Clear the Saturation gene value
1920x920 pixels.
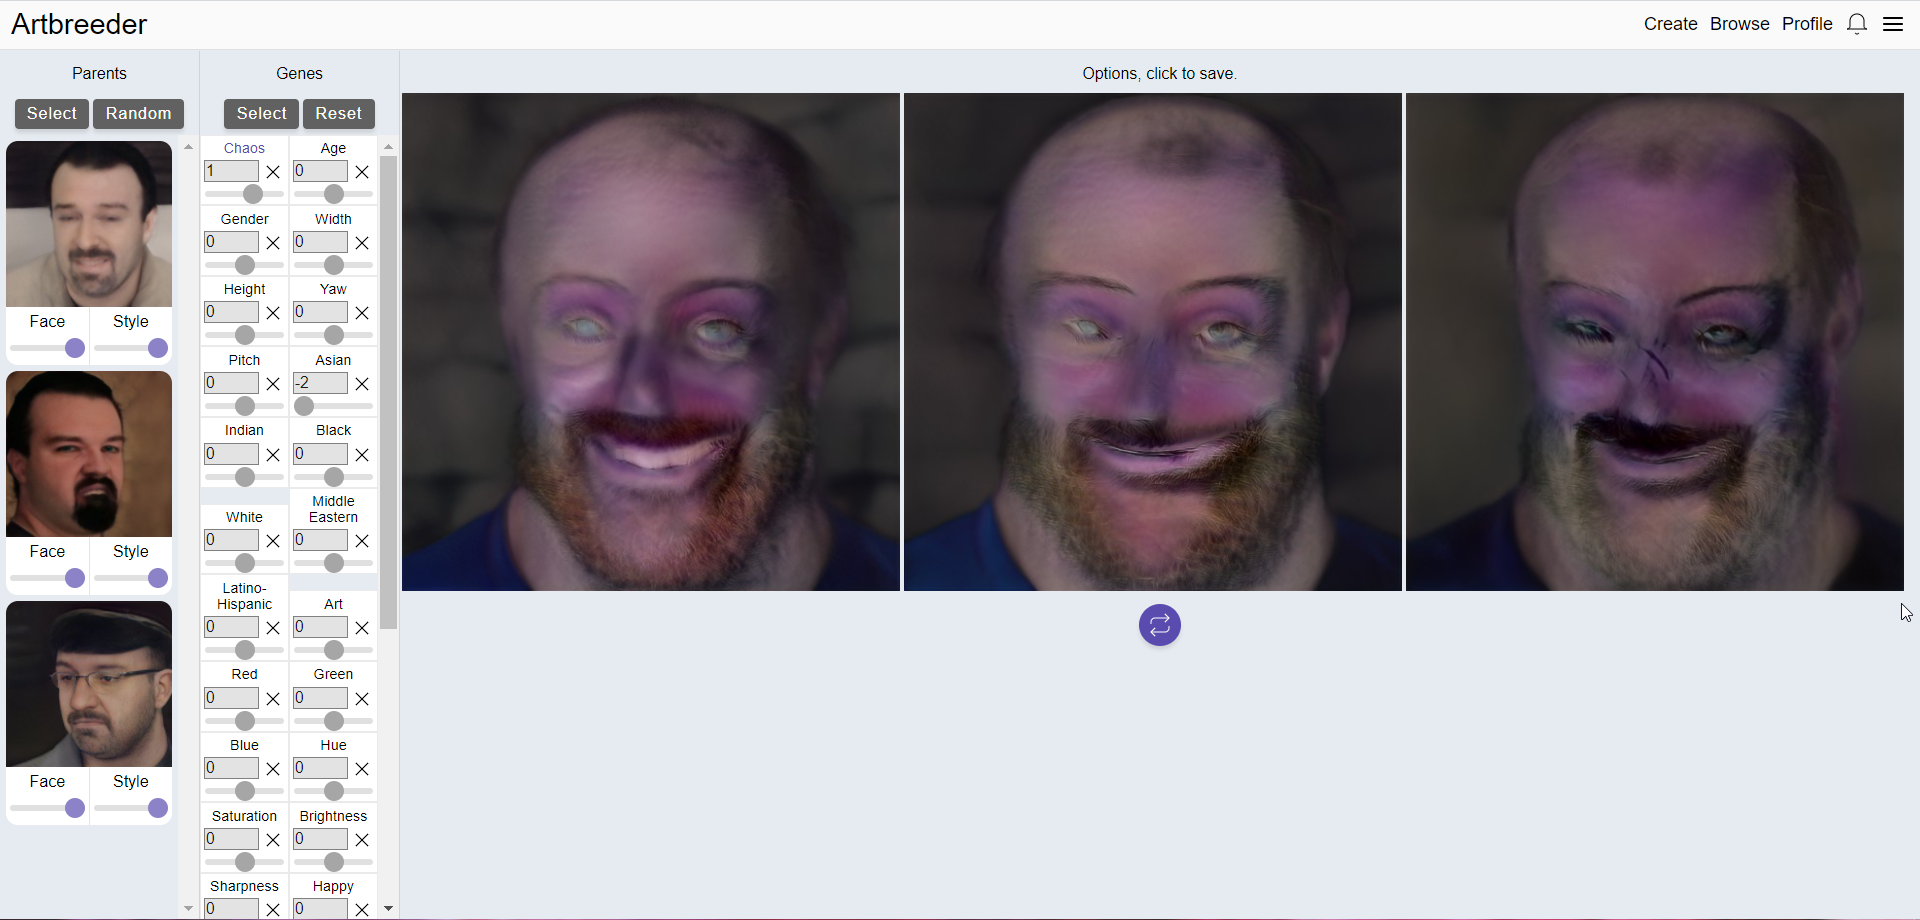tap(273, 840)
